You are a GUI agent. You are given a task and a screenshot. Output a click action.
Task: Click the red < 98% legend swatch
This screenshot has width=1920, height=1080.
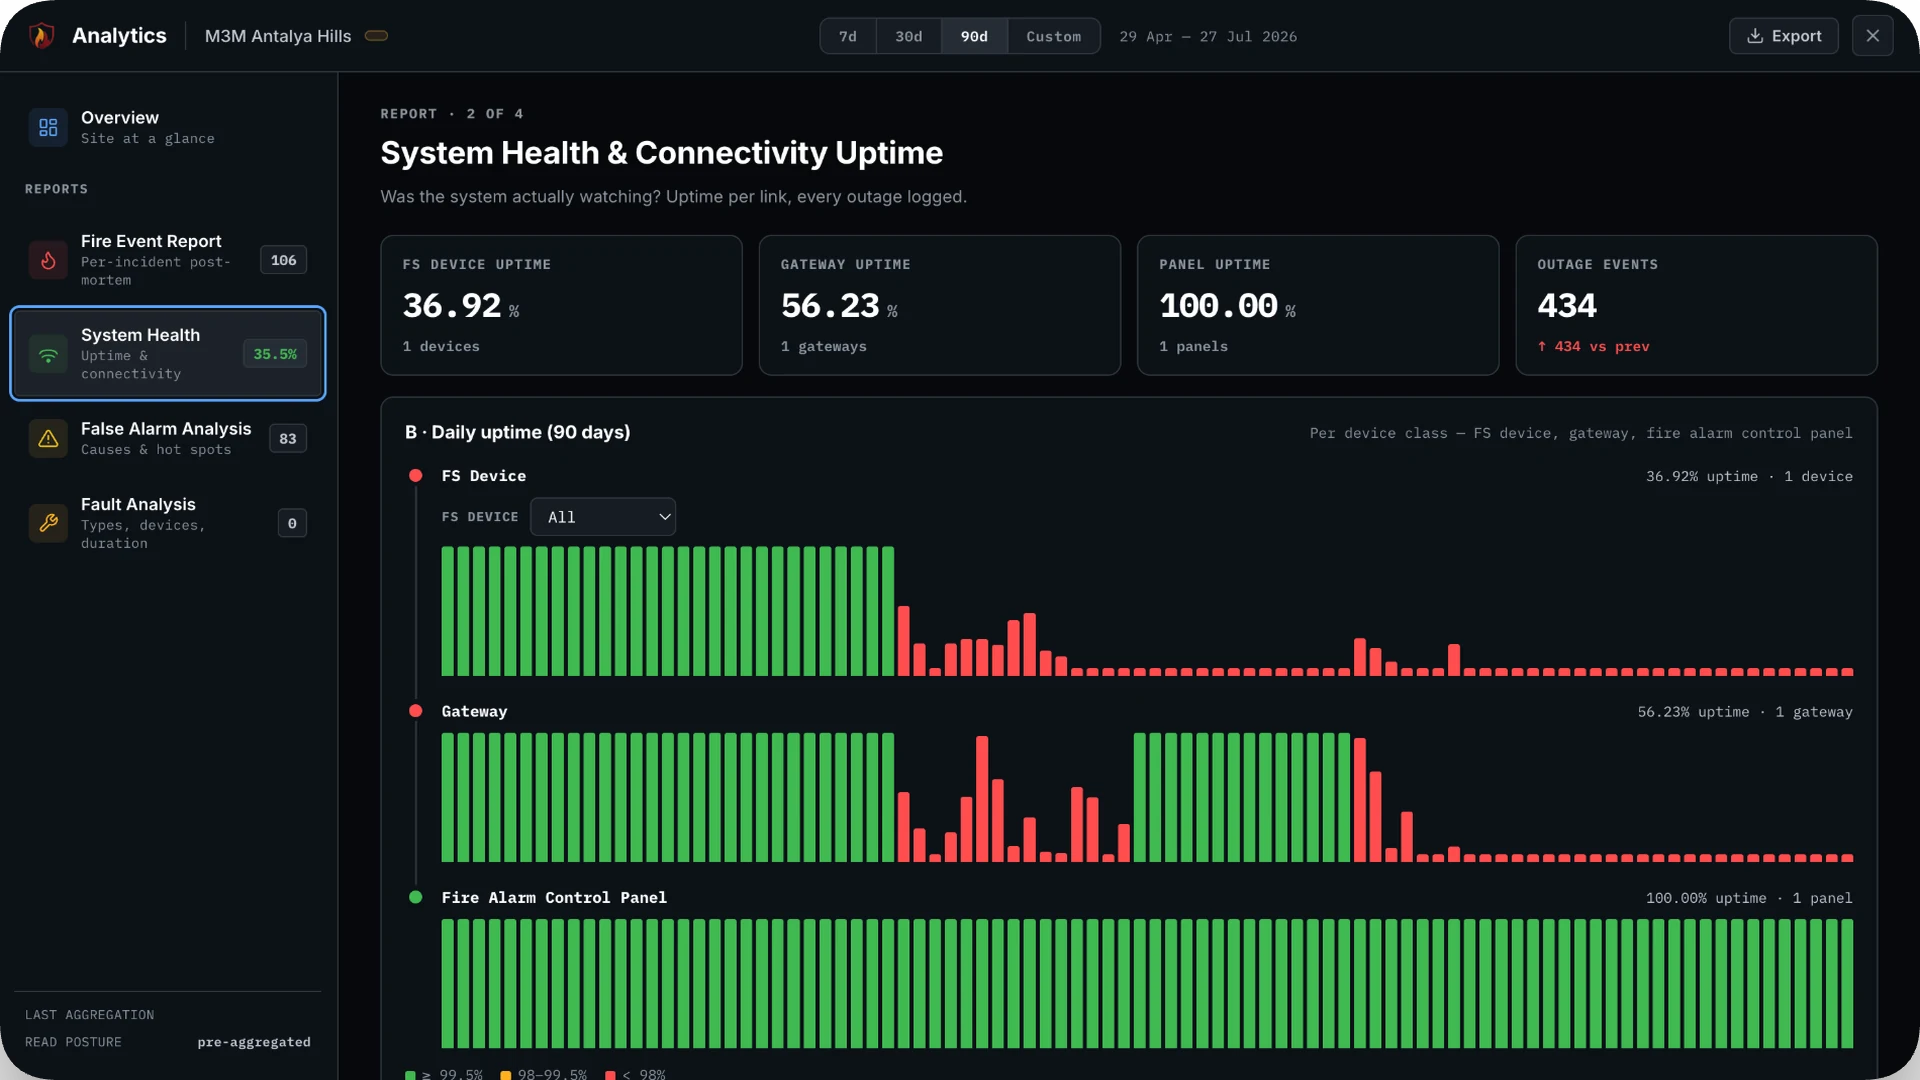pos(610,1075)
